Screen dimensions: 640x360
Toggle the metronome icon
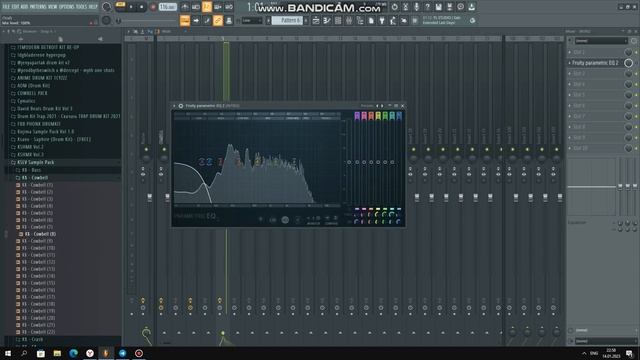[x=185, y=7]
